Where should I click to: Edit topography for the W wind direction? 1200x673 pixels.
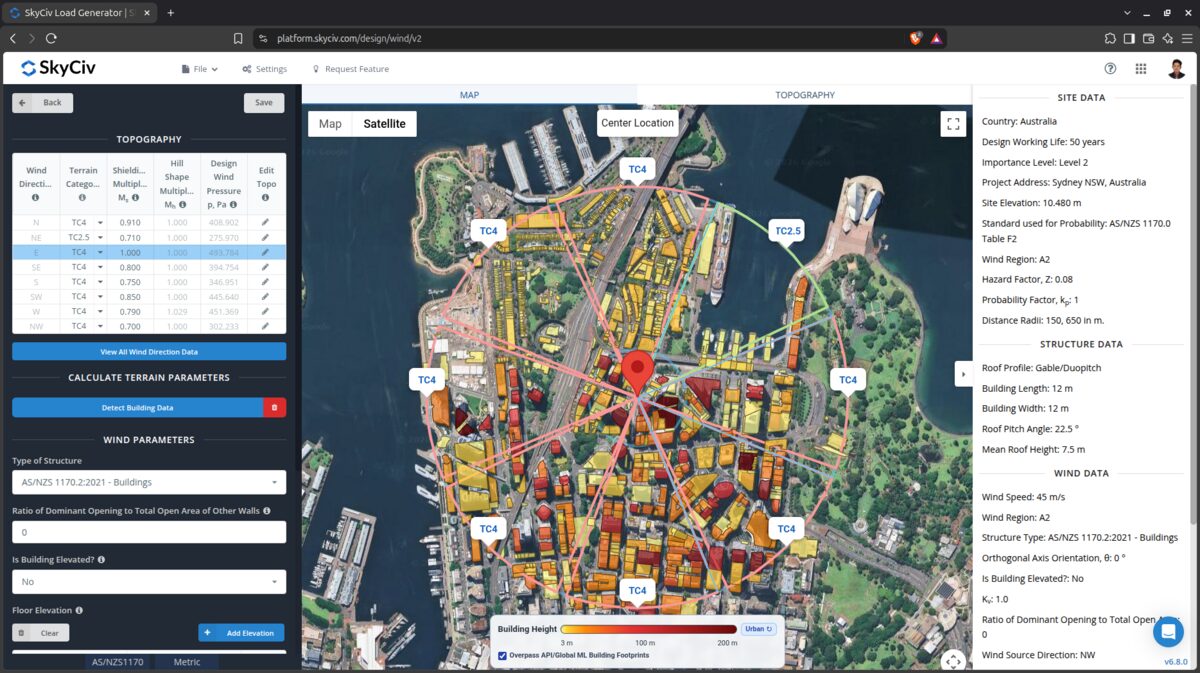(265, 312)
